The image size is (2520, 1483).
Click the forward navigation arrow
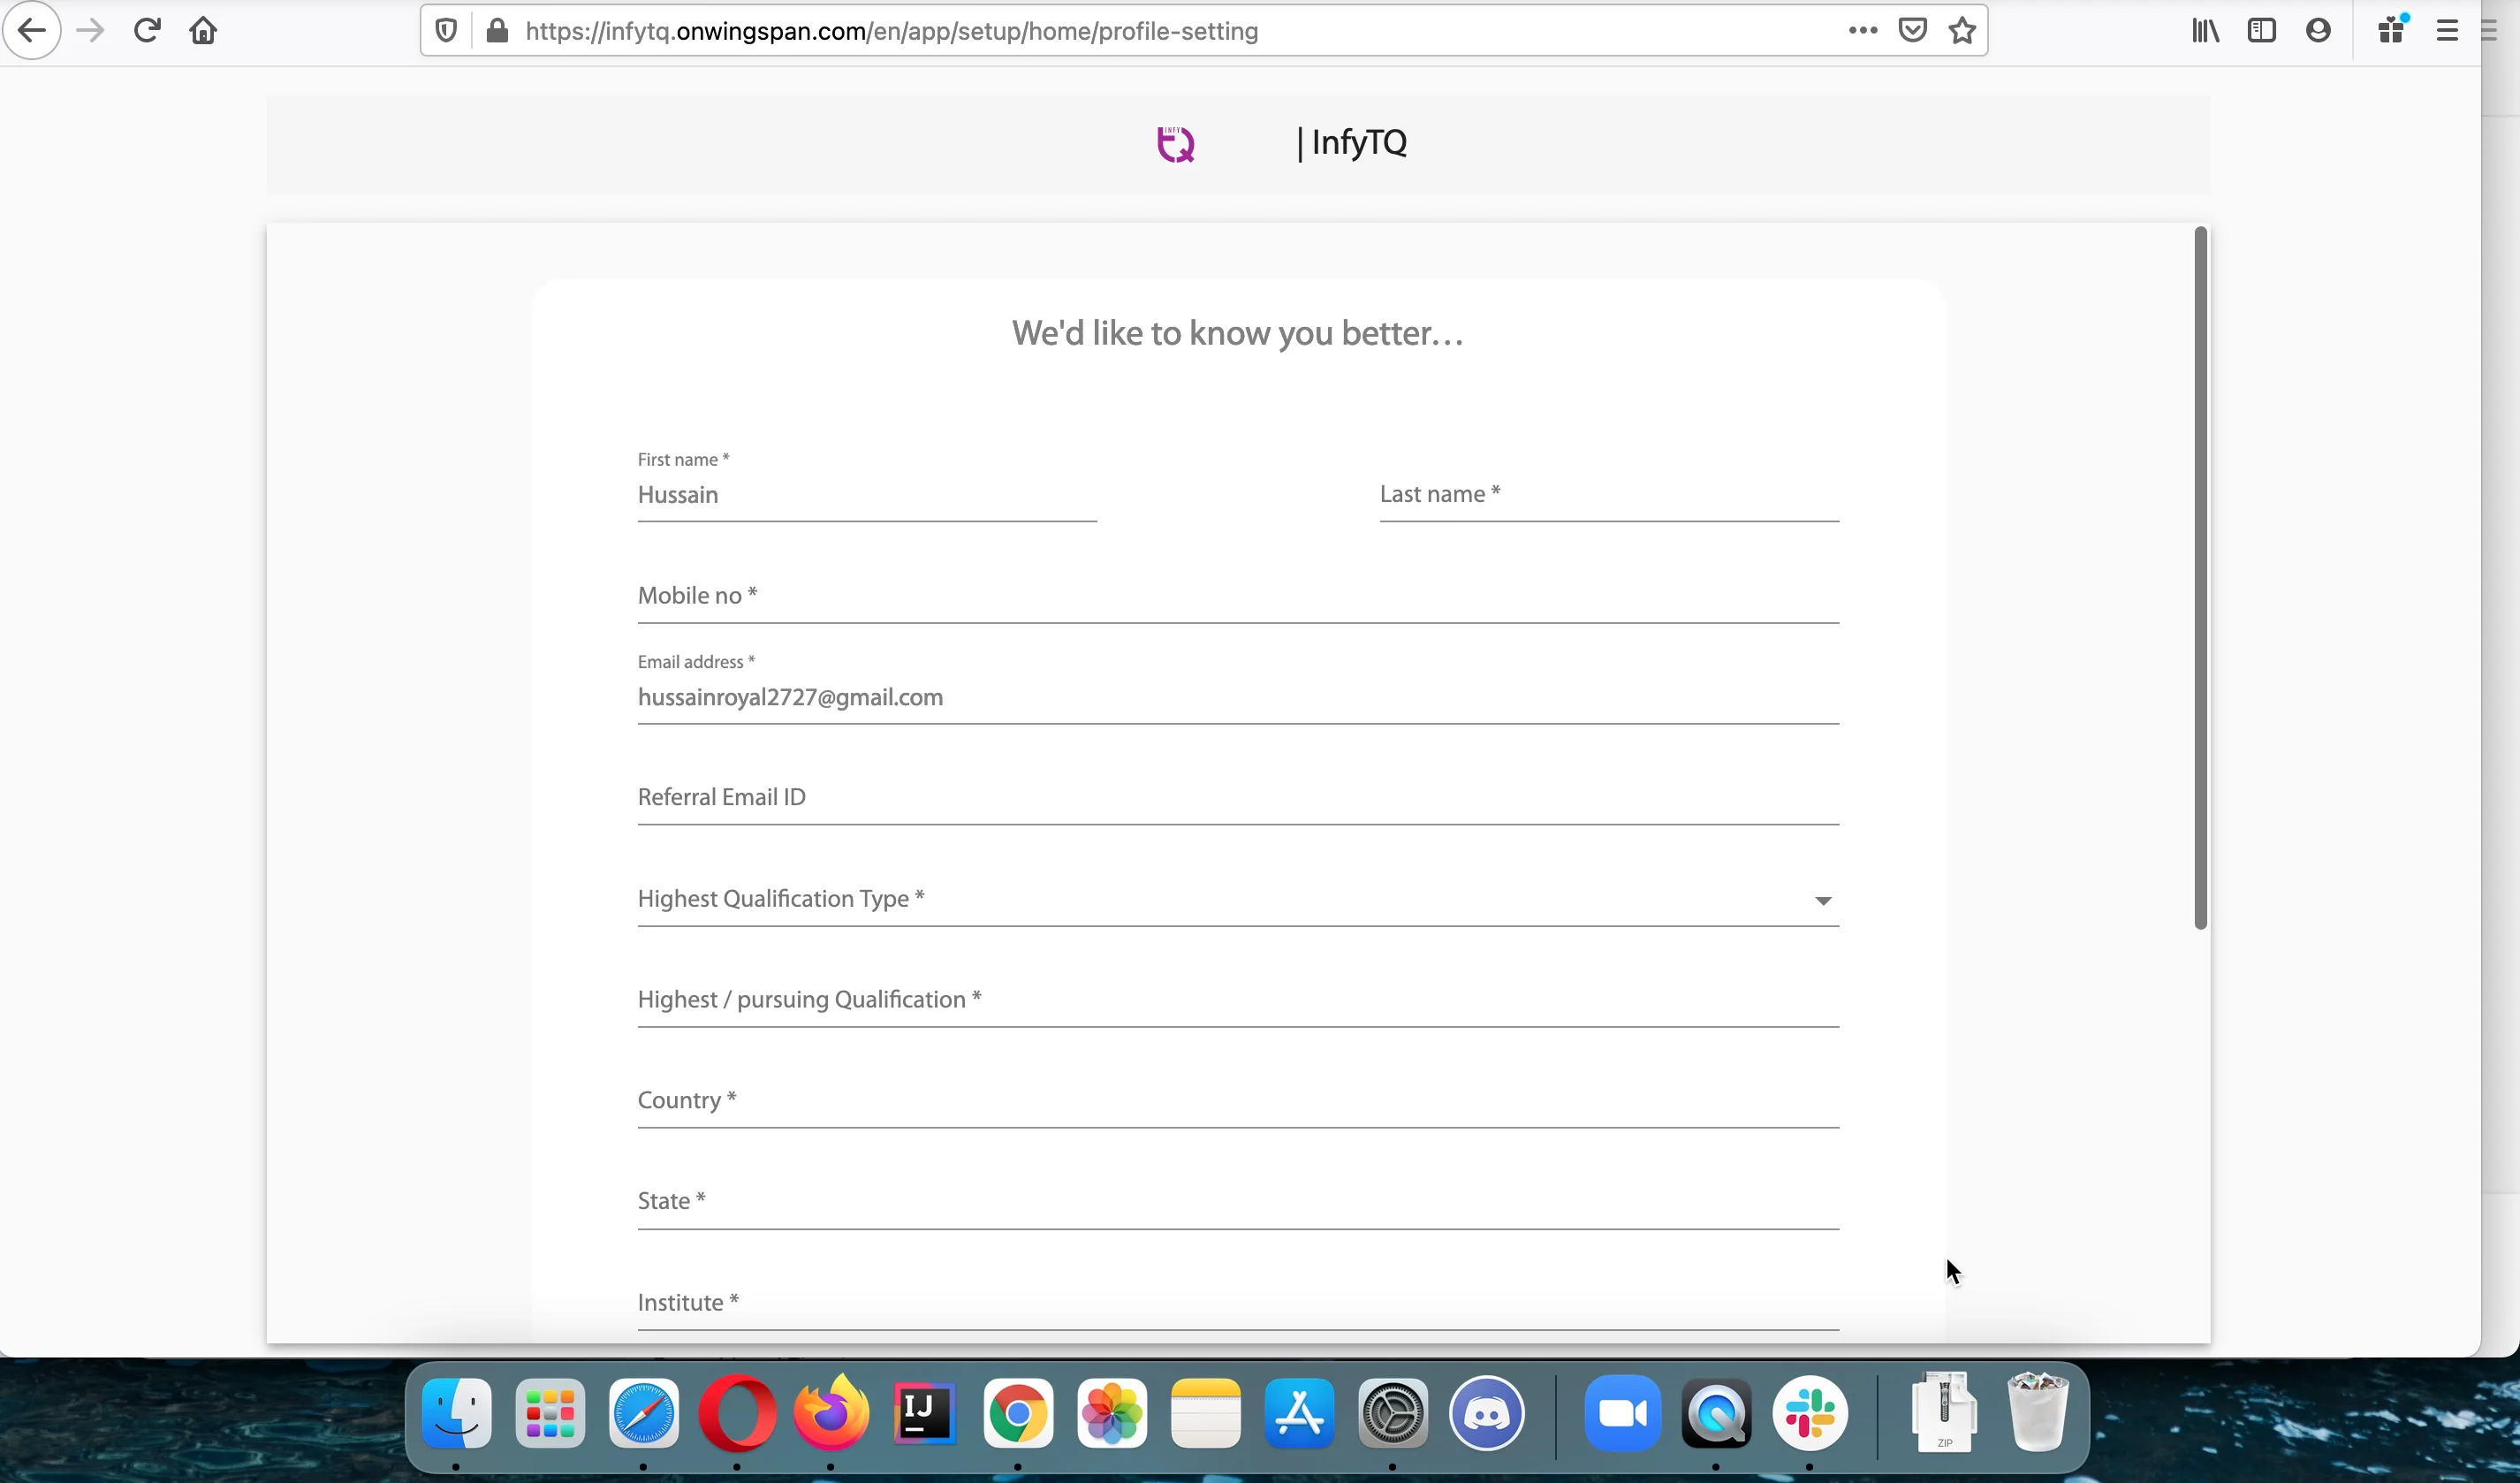point(90,31)
